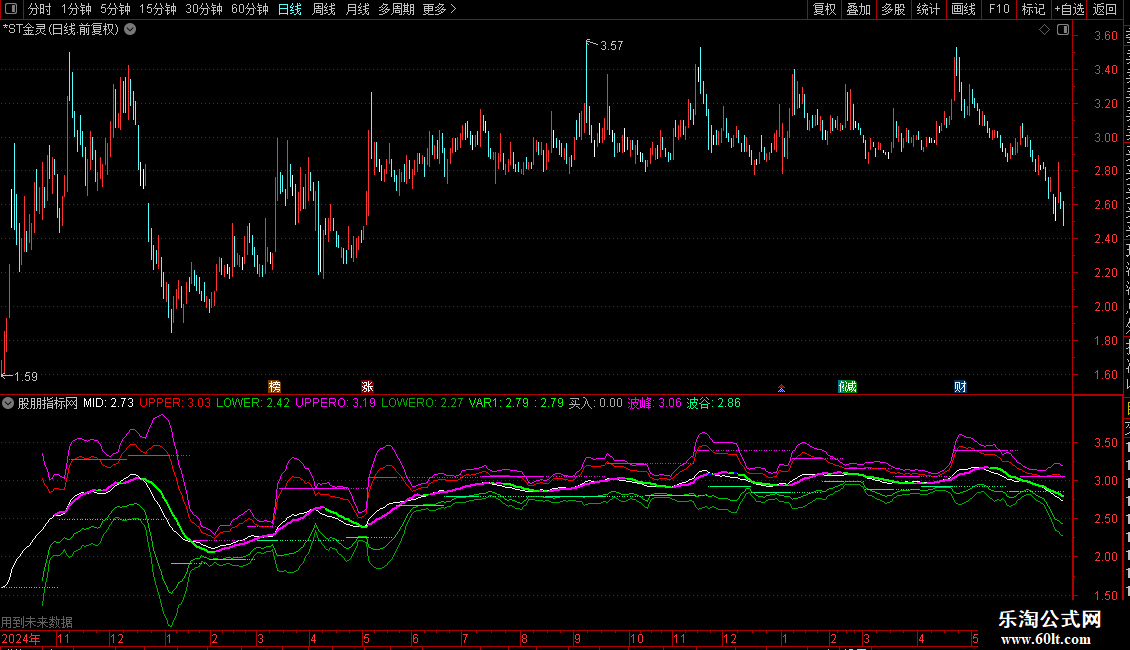Select the 日线 daily period tab
This screenshot has height=650, width=1130.
coord(290,9)
